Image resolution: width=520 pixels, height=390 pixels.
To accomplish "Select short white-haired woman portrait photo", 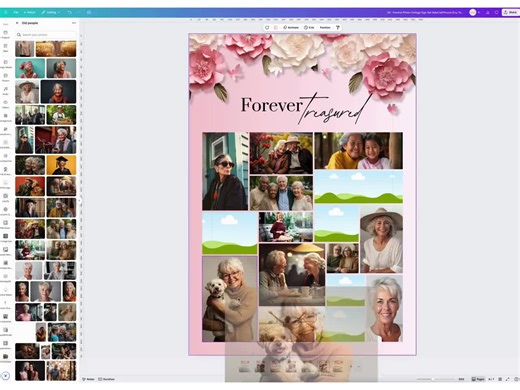I will [x=384, y=308].
